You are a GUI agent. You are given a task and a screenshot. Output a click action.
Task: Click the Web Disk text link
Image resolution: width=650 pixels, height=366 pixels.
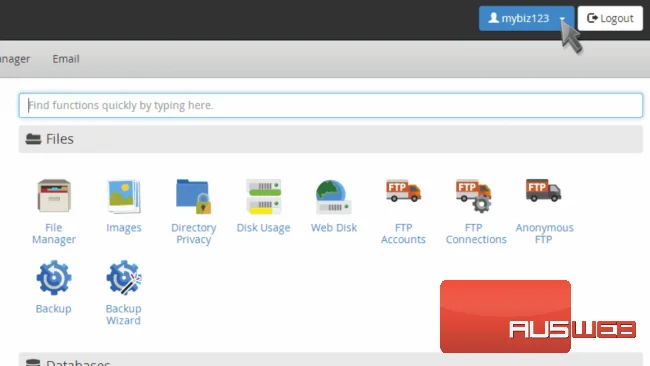(334, 228)
